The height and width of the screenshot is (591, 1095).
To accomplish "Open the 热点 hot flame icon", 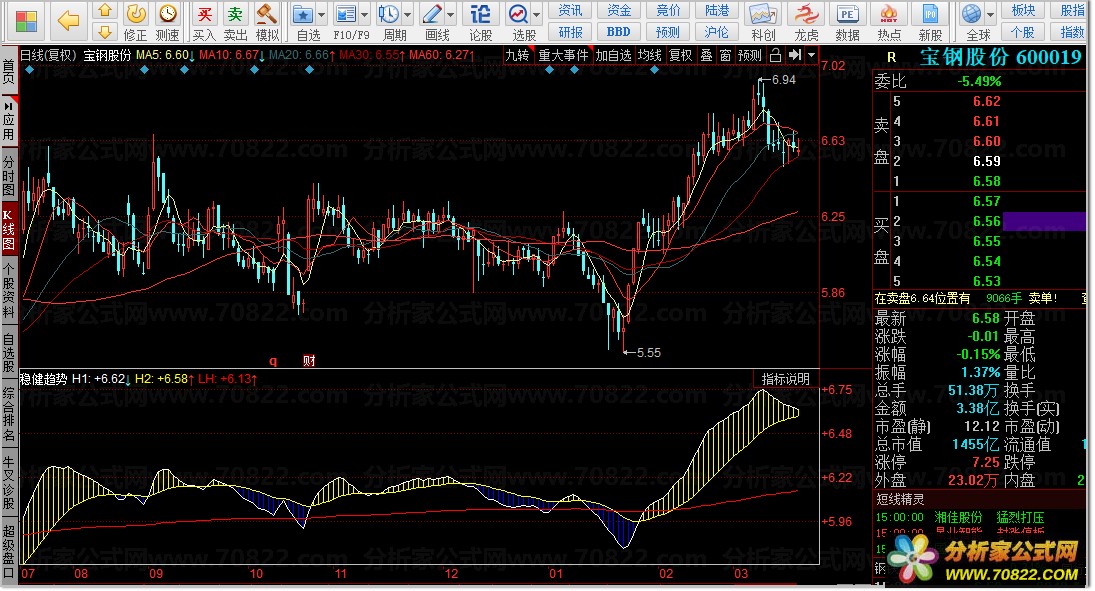I will click(x=889, y=15).
